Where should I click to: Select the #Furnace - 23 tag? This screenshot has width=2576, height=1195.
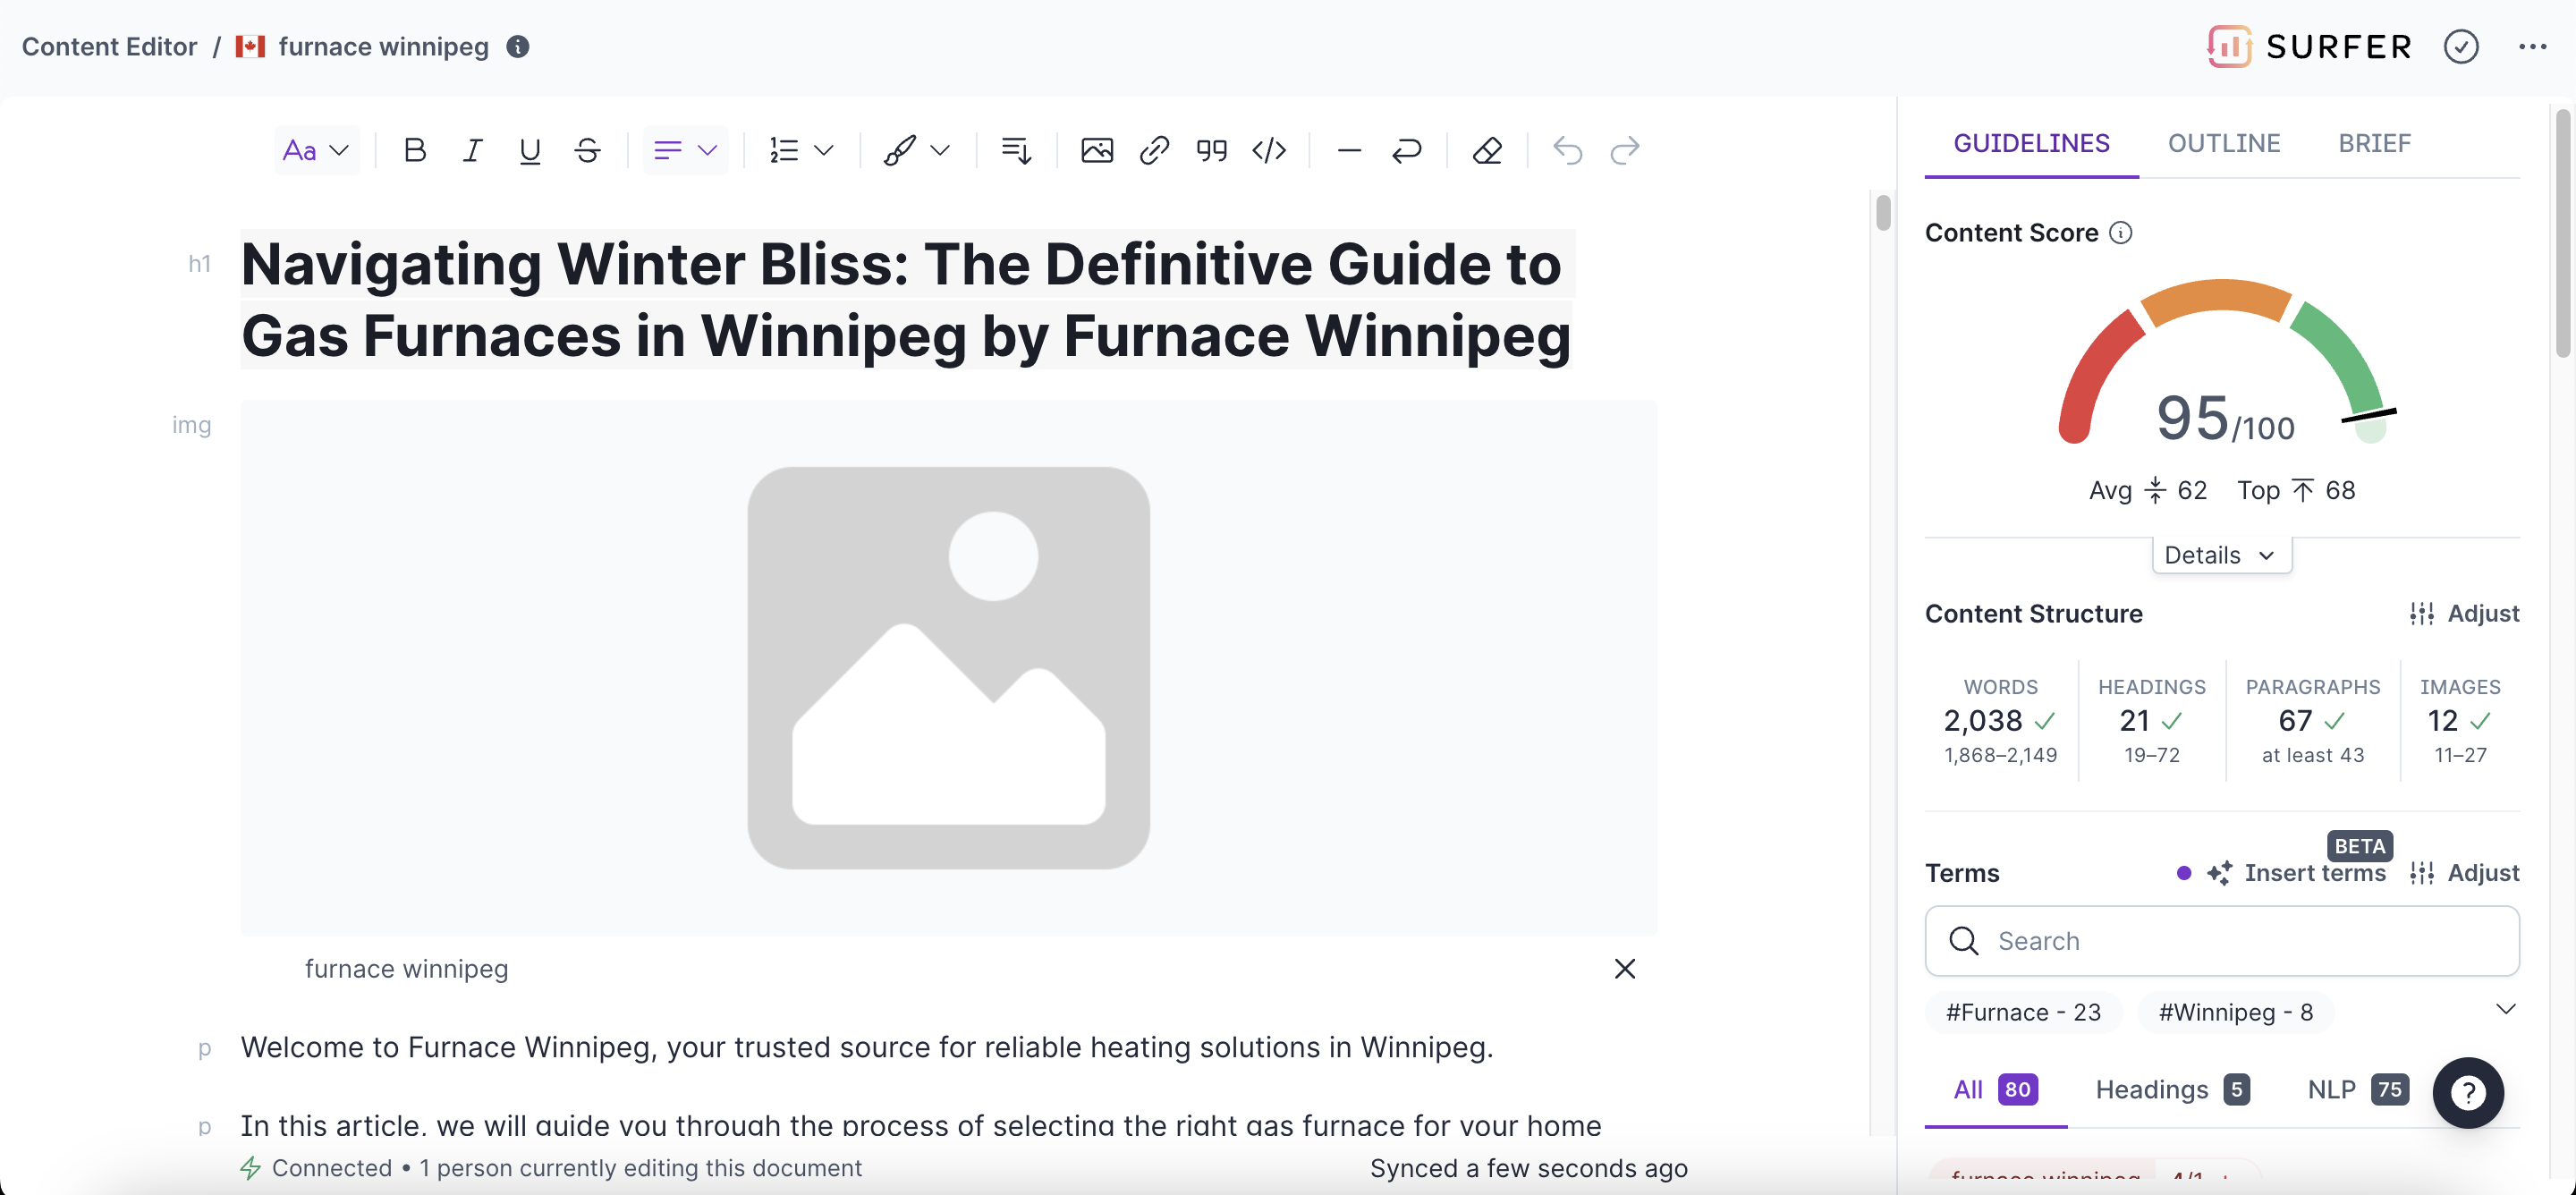tap(2023, 1013)
